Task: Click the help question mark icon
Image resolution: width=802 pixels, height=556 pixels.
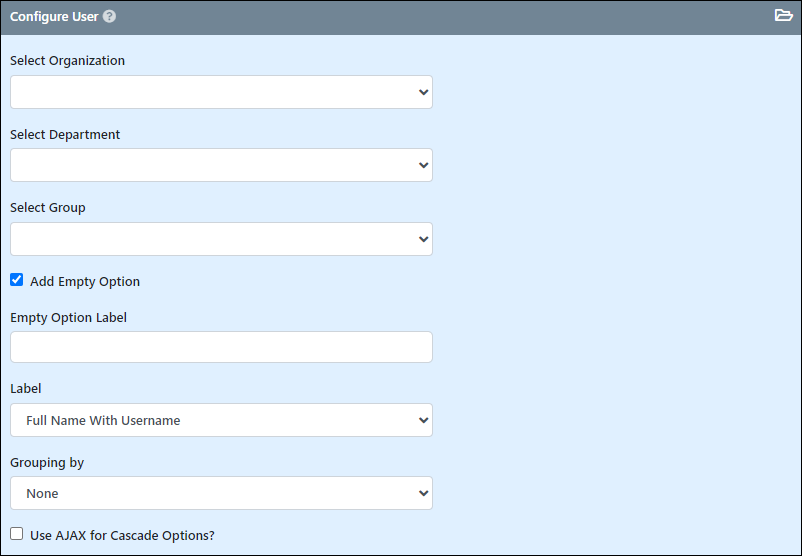Action: [x=109, y=16]
